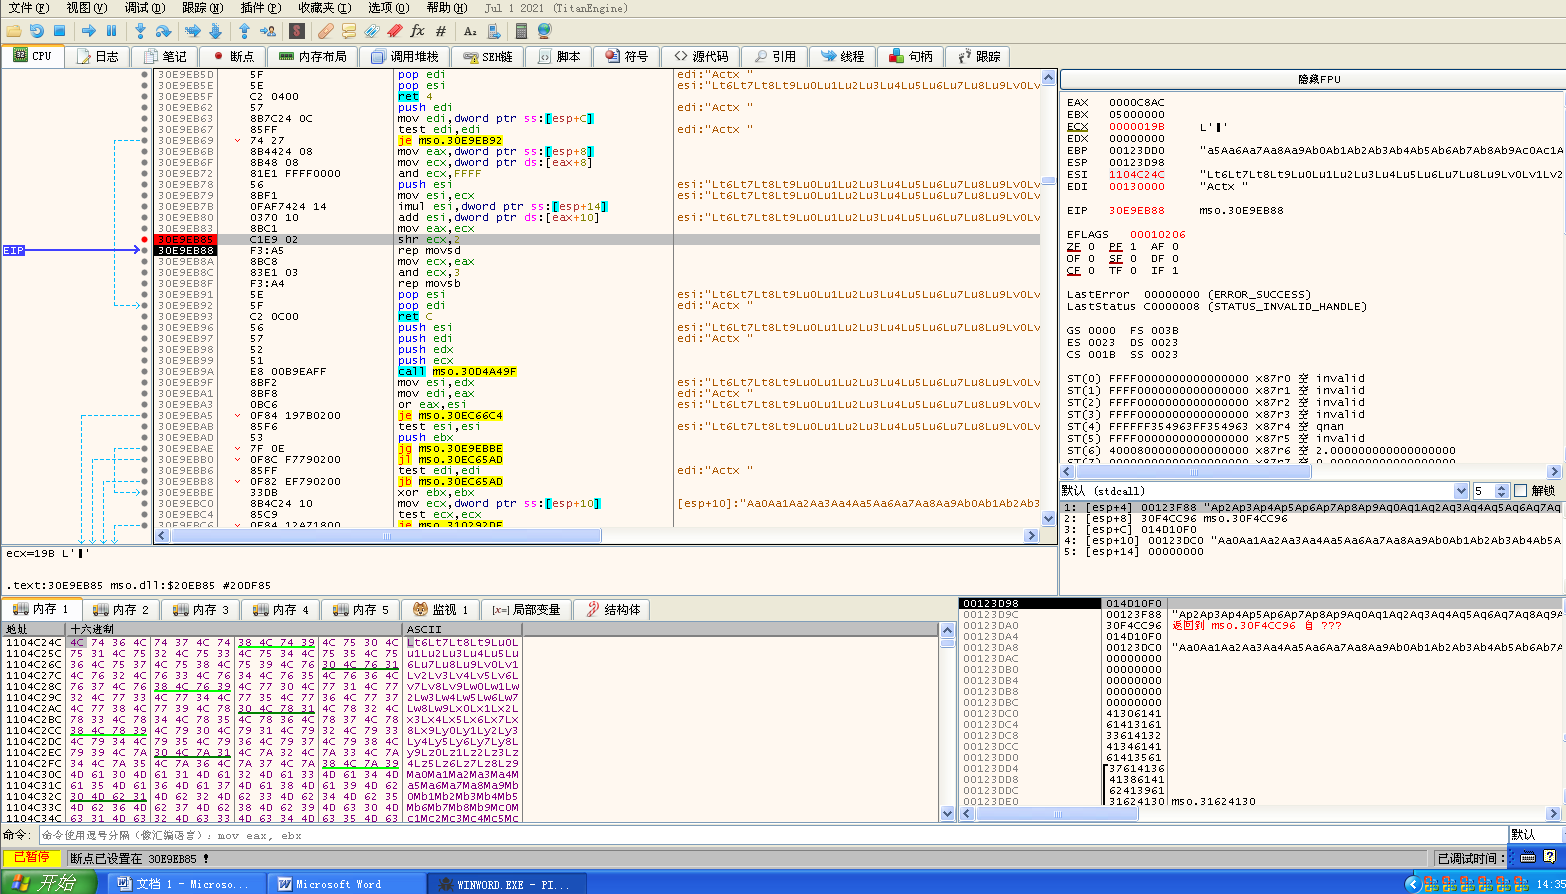
Task: Open the calculator toolbar icon
Action: (521, 31)
